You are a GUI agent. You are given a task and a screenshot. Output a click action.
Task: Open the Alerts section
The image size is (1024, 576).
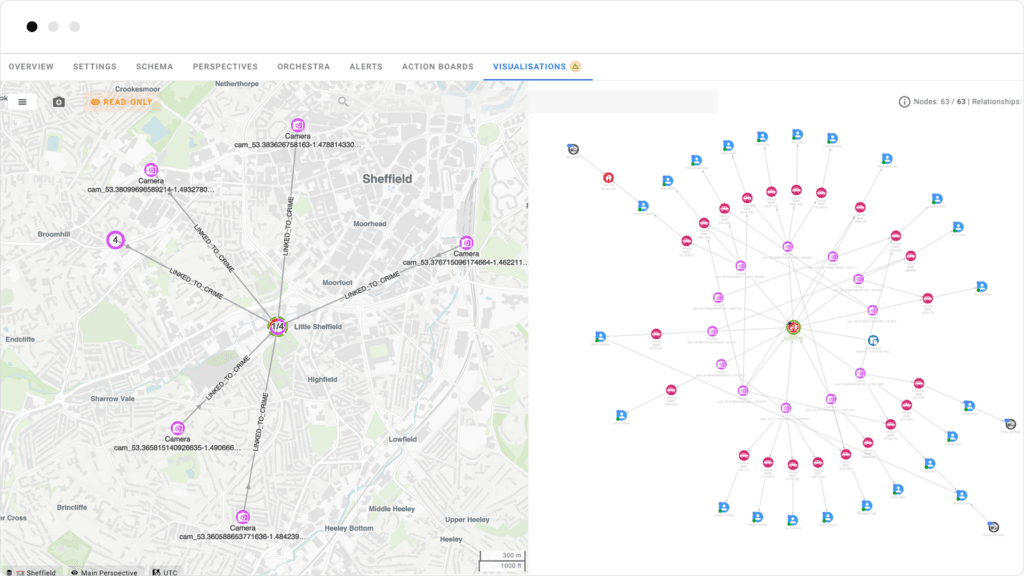(x=365, y=66)
